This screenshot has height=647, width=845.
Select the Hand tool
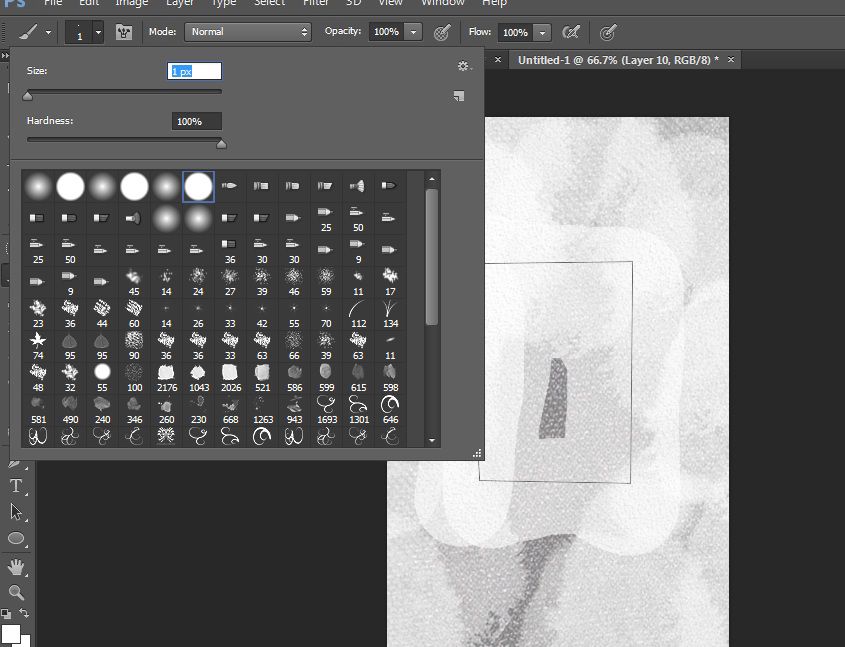click(x=16, y=567)
